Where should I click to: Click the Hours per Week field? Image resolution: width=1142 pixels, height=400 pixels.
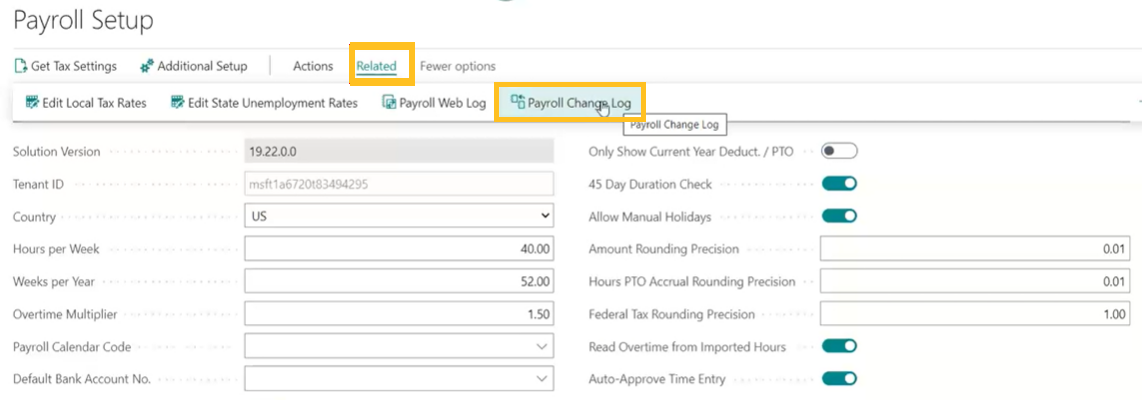398,249
